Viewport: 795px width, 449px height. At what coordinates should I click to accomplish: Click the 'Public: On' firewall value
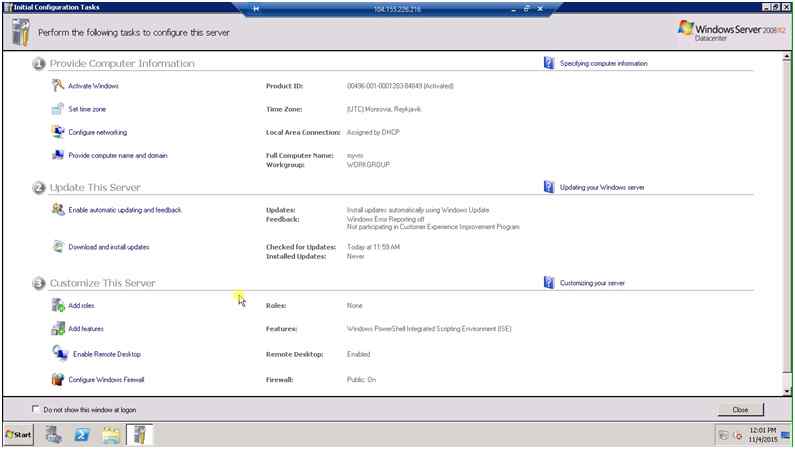[x=362, y=380]
